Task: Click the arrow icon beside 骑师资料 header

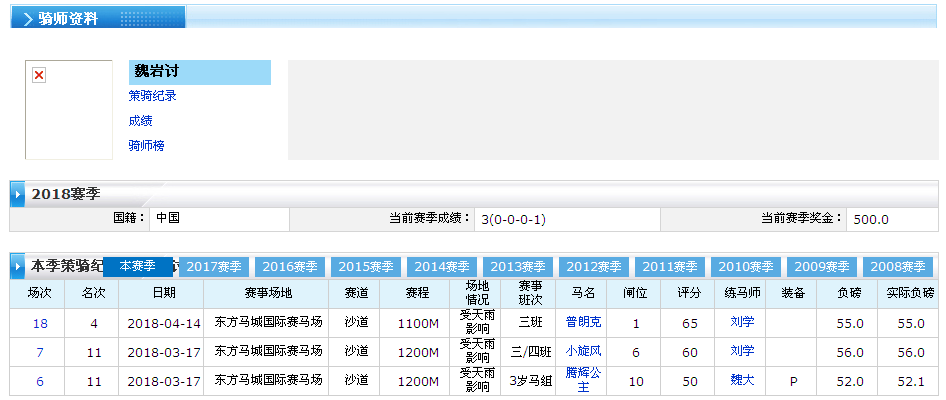Action: 27,18
